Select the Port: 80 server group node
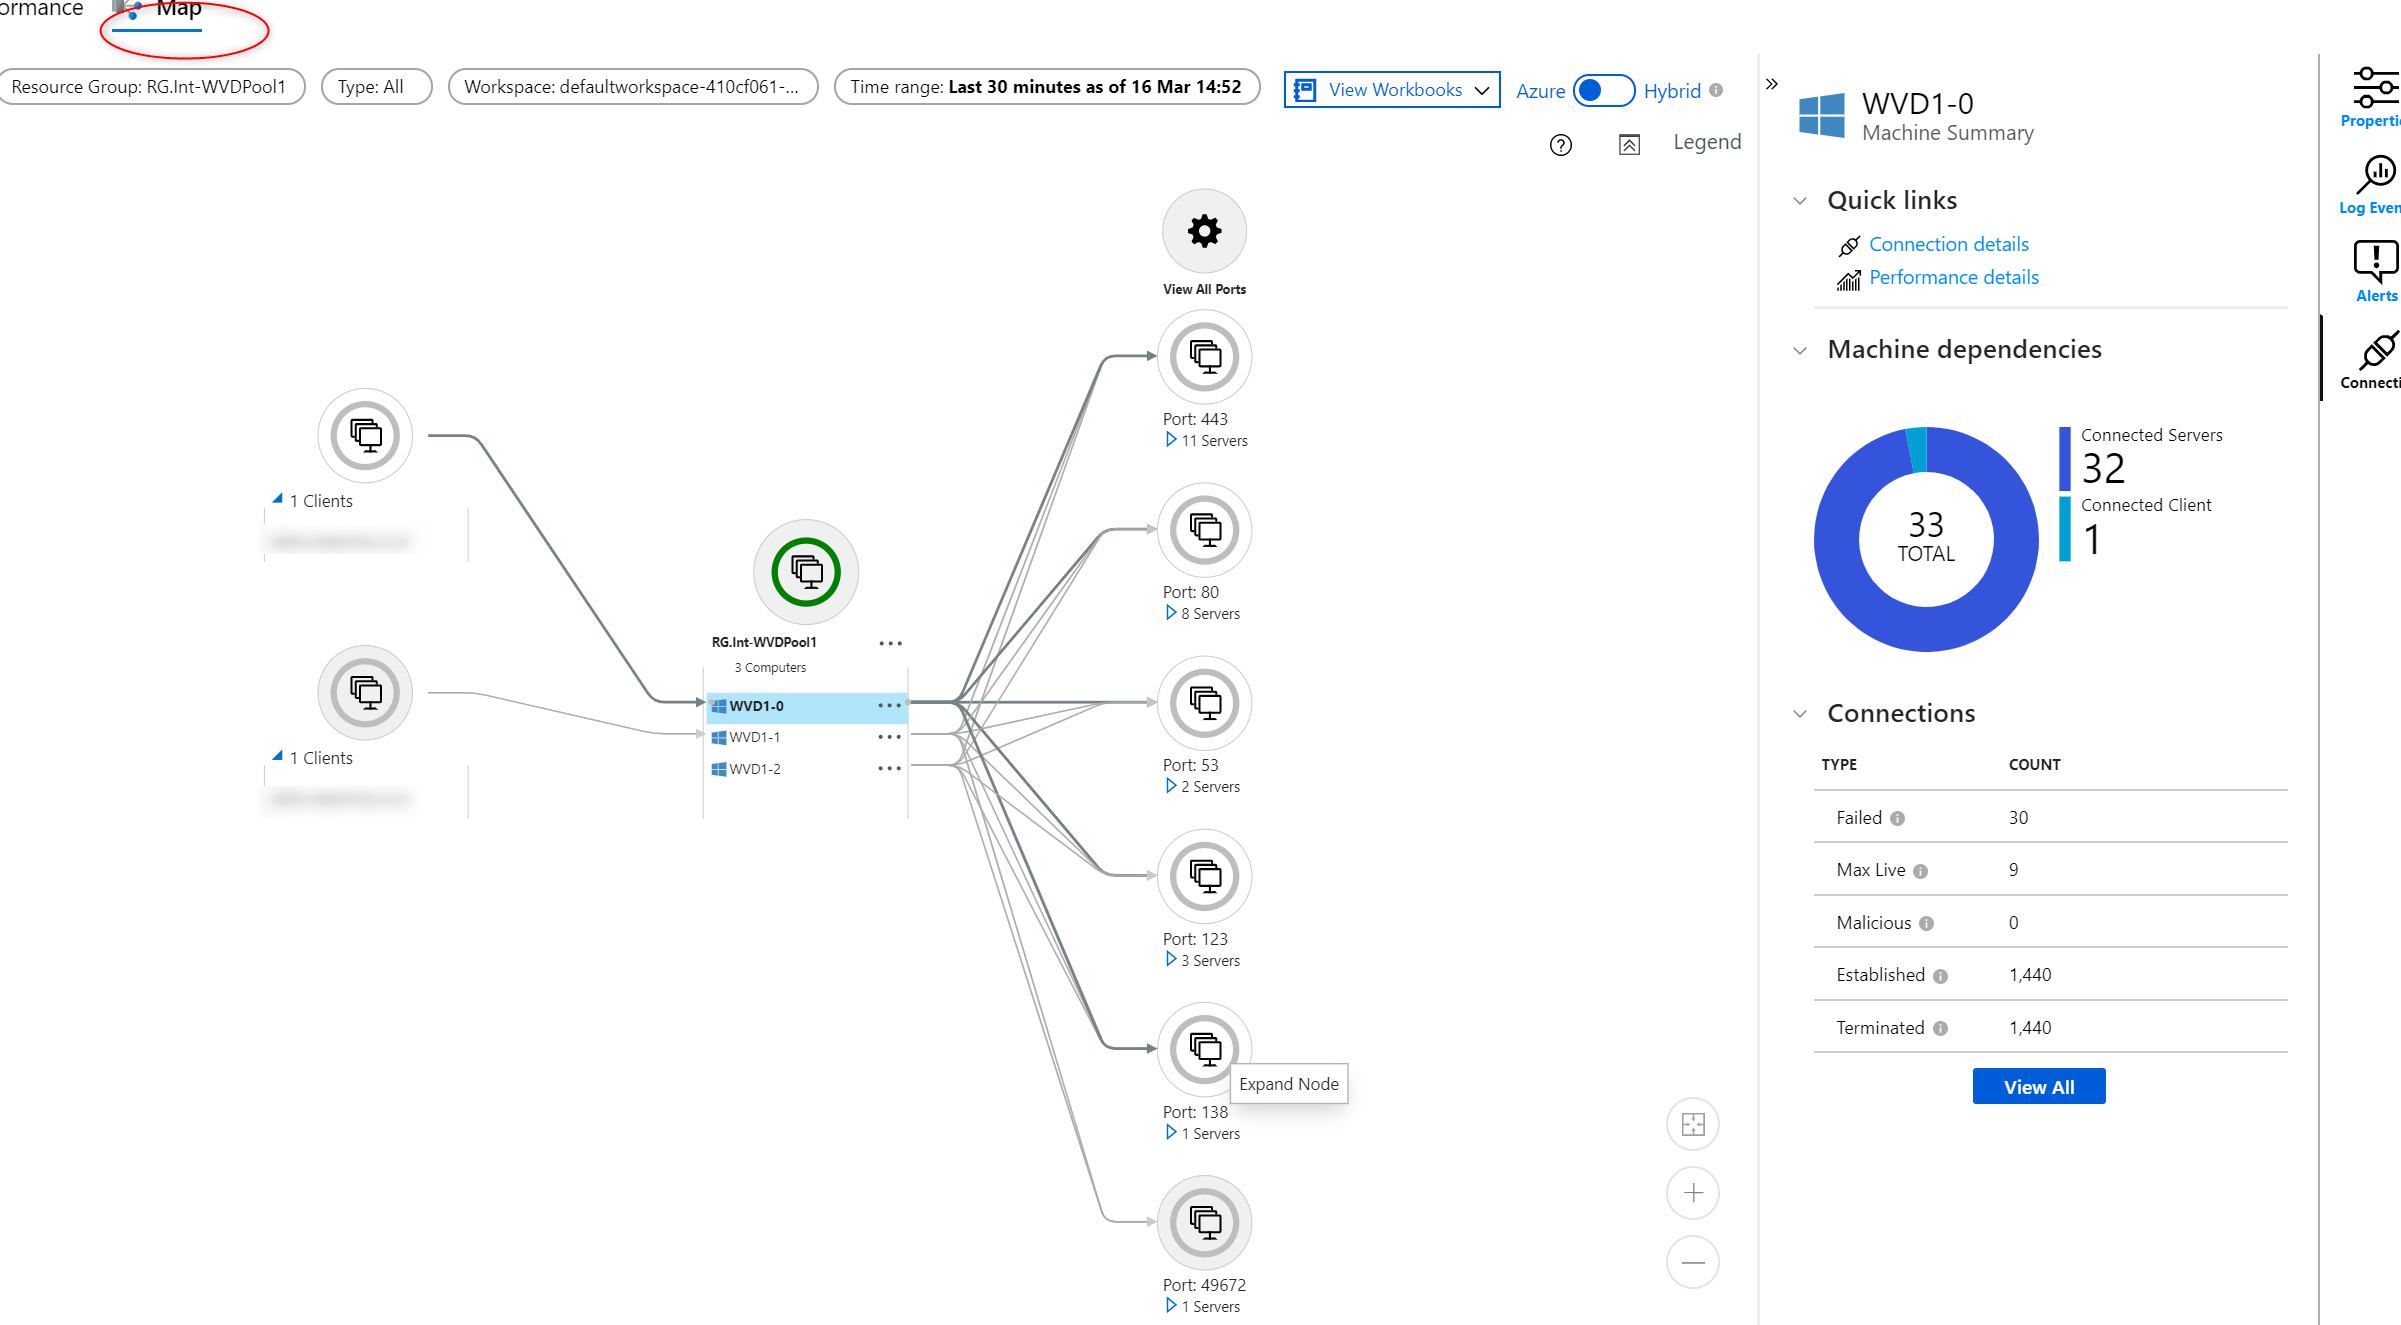 click(x=1204, y=530)
